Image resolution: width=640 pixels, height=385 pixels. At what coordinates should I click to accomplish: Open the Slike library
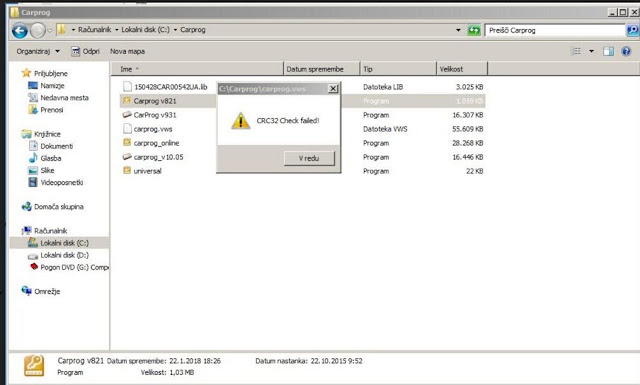click(47, 170)
